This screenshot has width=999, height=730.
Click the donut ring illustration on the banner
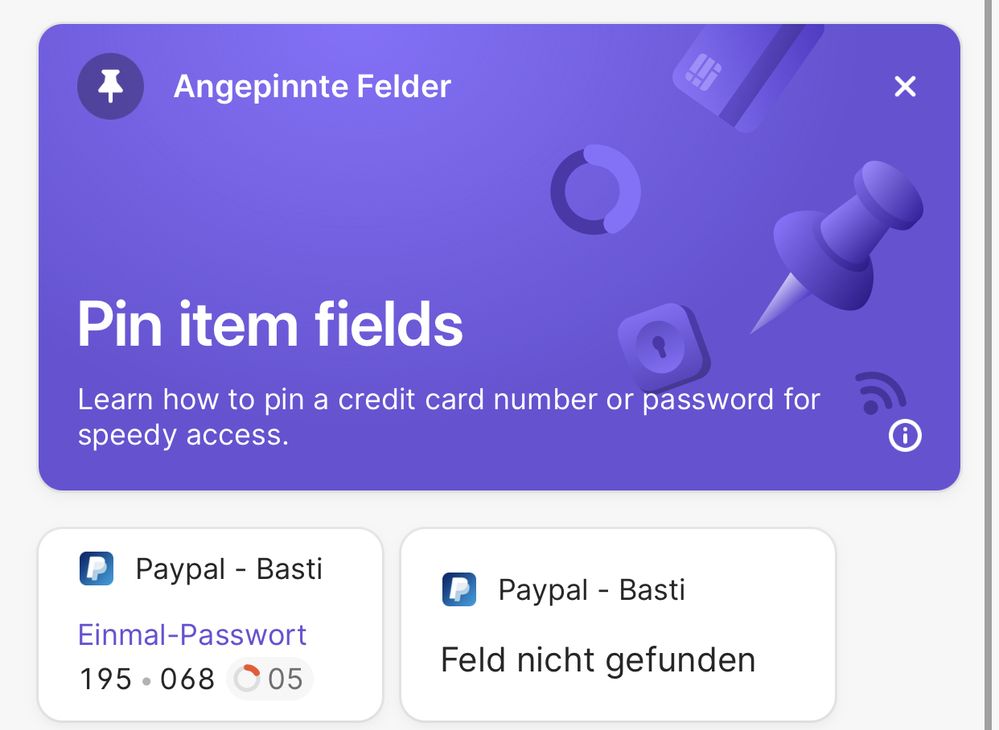click(596, 190)
